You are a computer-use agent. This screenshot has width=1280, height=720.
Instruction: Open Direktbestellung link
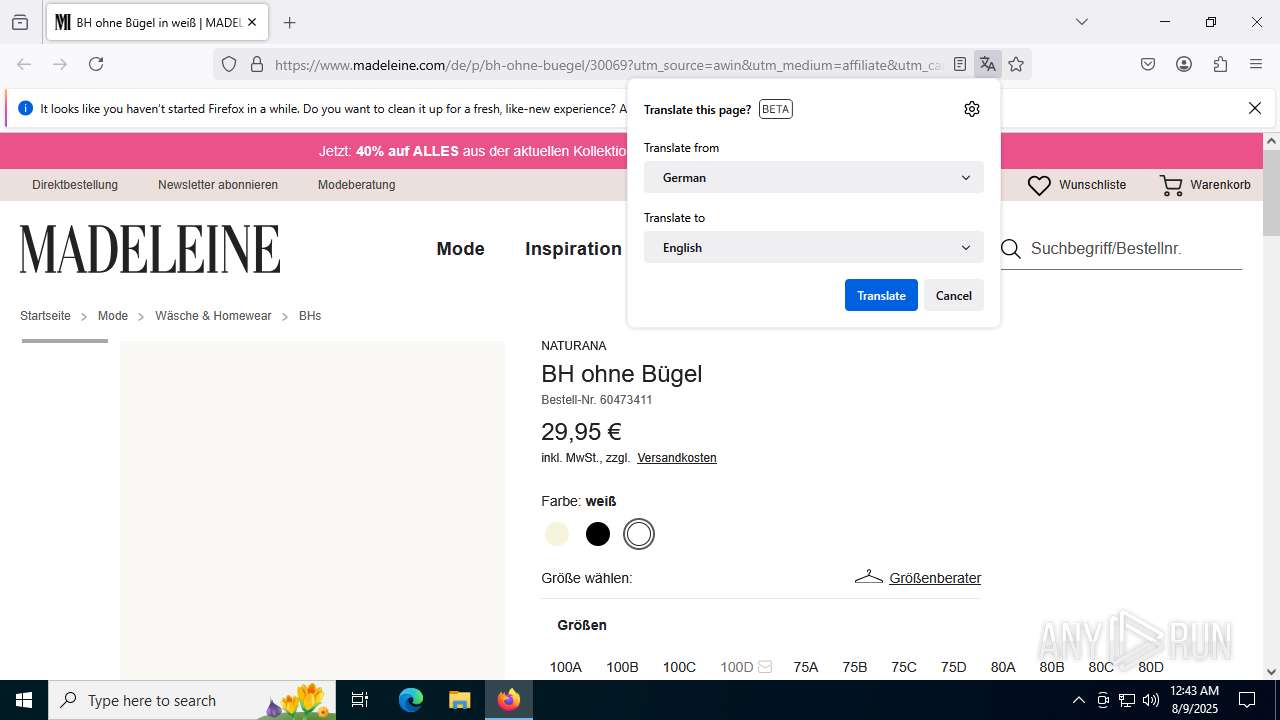(x=75, y=185)
